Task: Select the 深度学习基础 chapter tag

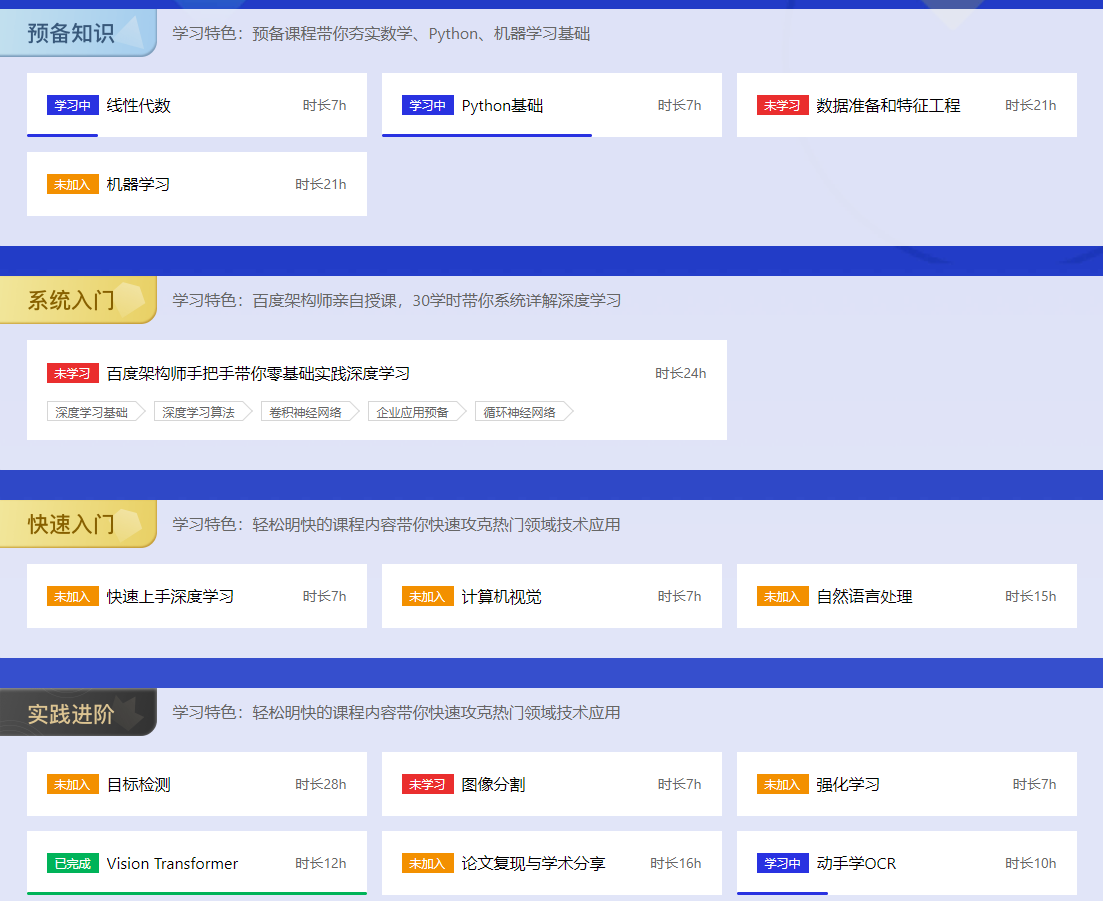Action: click(96, 412)
